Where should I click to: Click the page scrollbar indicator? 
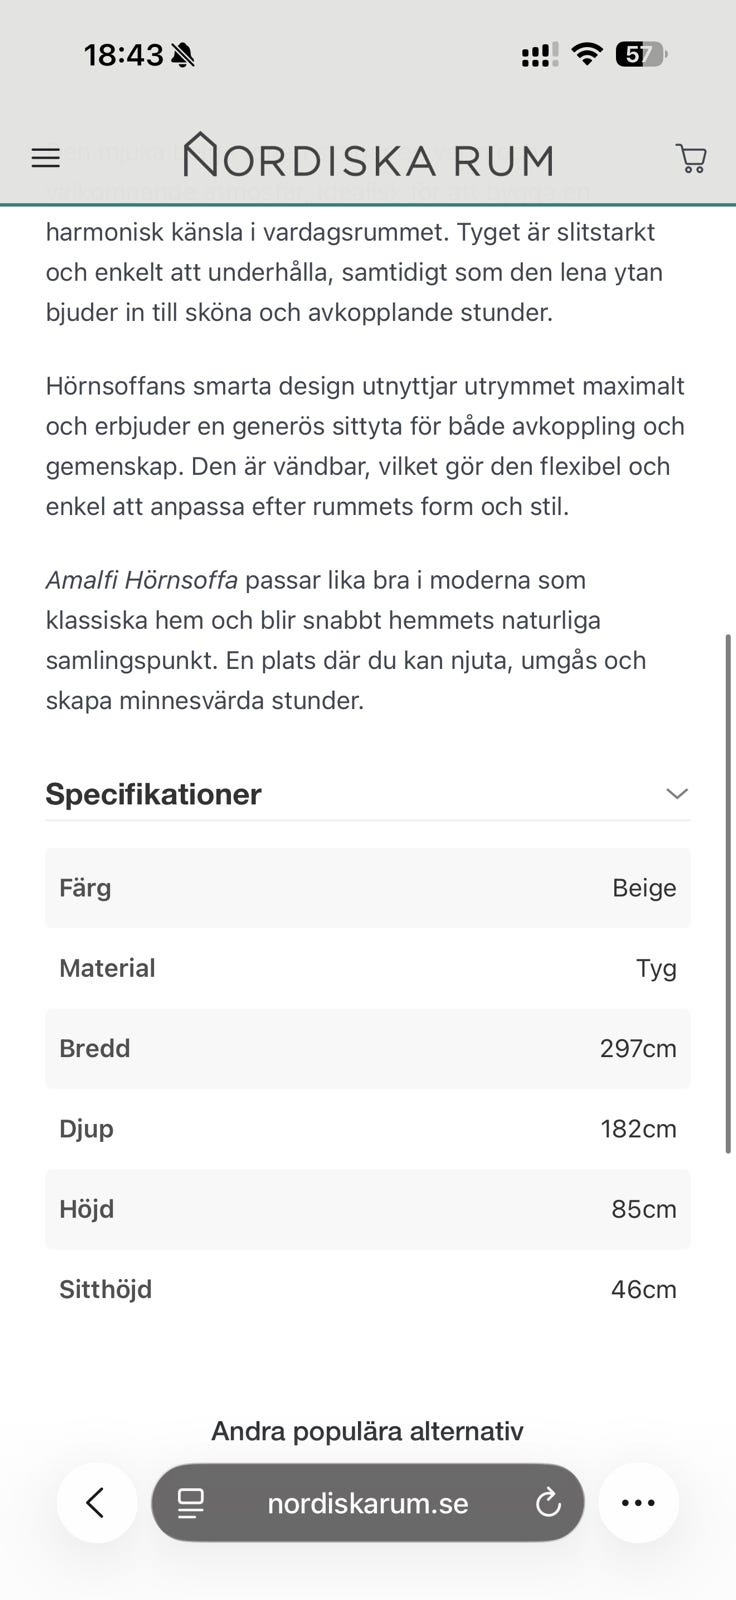point(729,893)
